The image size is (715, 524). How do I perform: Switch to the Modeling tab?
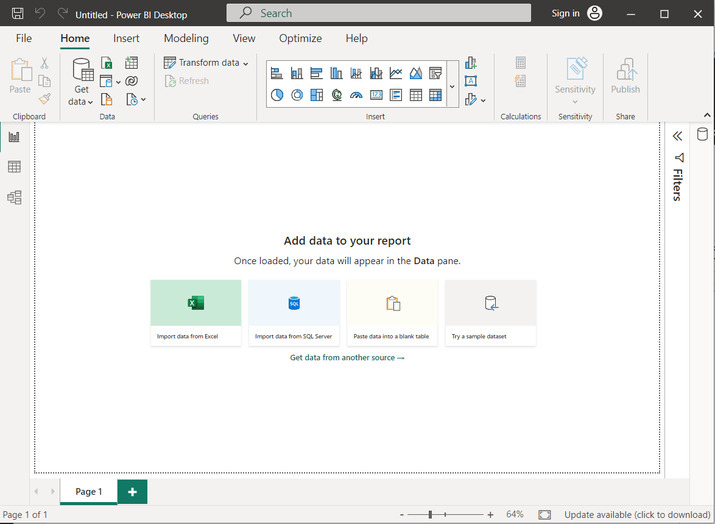point(186,38)
